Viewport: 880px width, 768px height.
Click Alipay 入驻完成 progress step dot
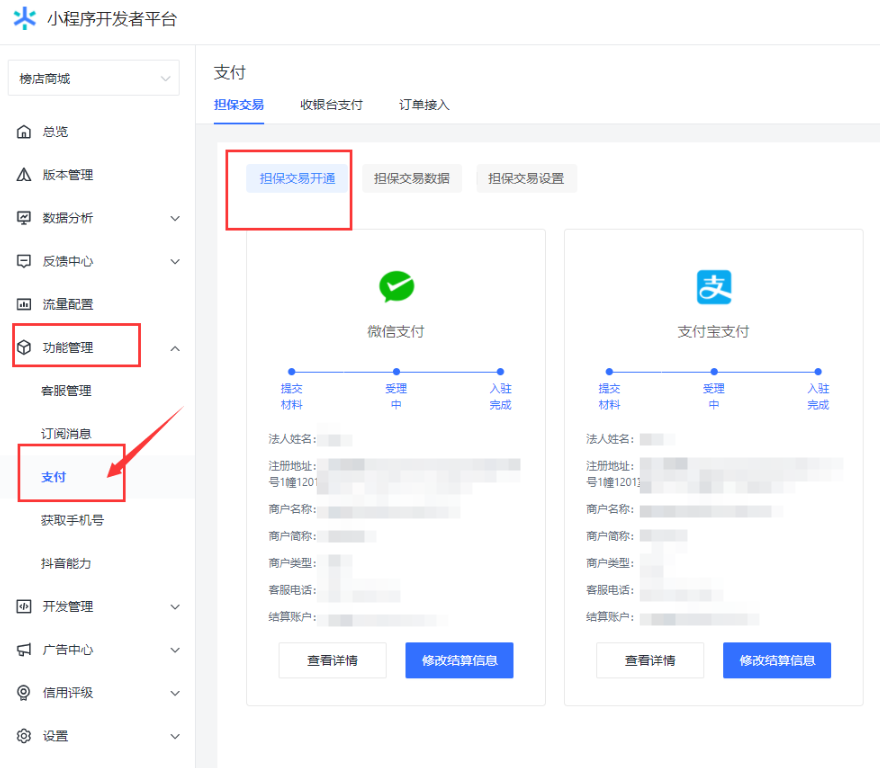(x=818, y=372)
